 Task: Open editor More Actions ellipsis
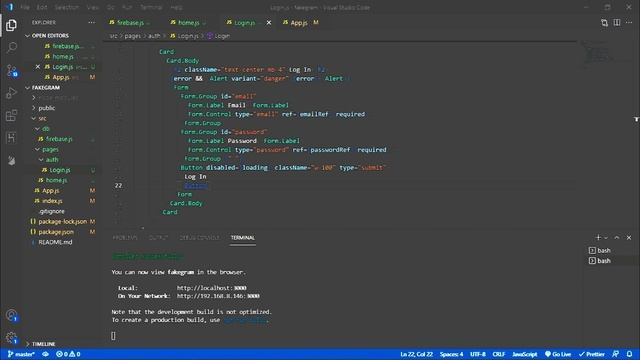point(629,22)
